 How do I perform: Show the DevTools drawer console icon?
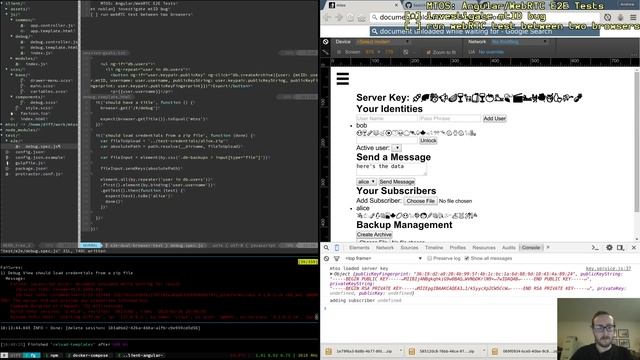[x=595, y=248]
